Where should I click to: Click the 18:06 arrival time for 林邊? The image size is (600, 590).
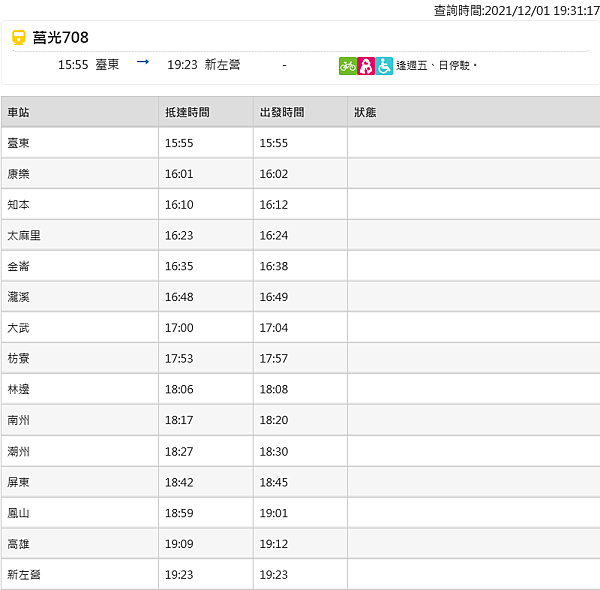point(179,390)
